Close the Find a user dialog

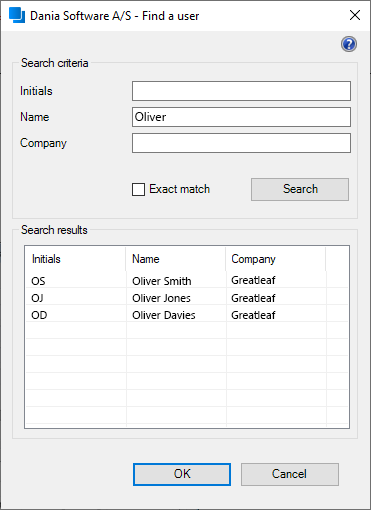355,15
